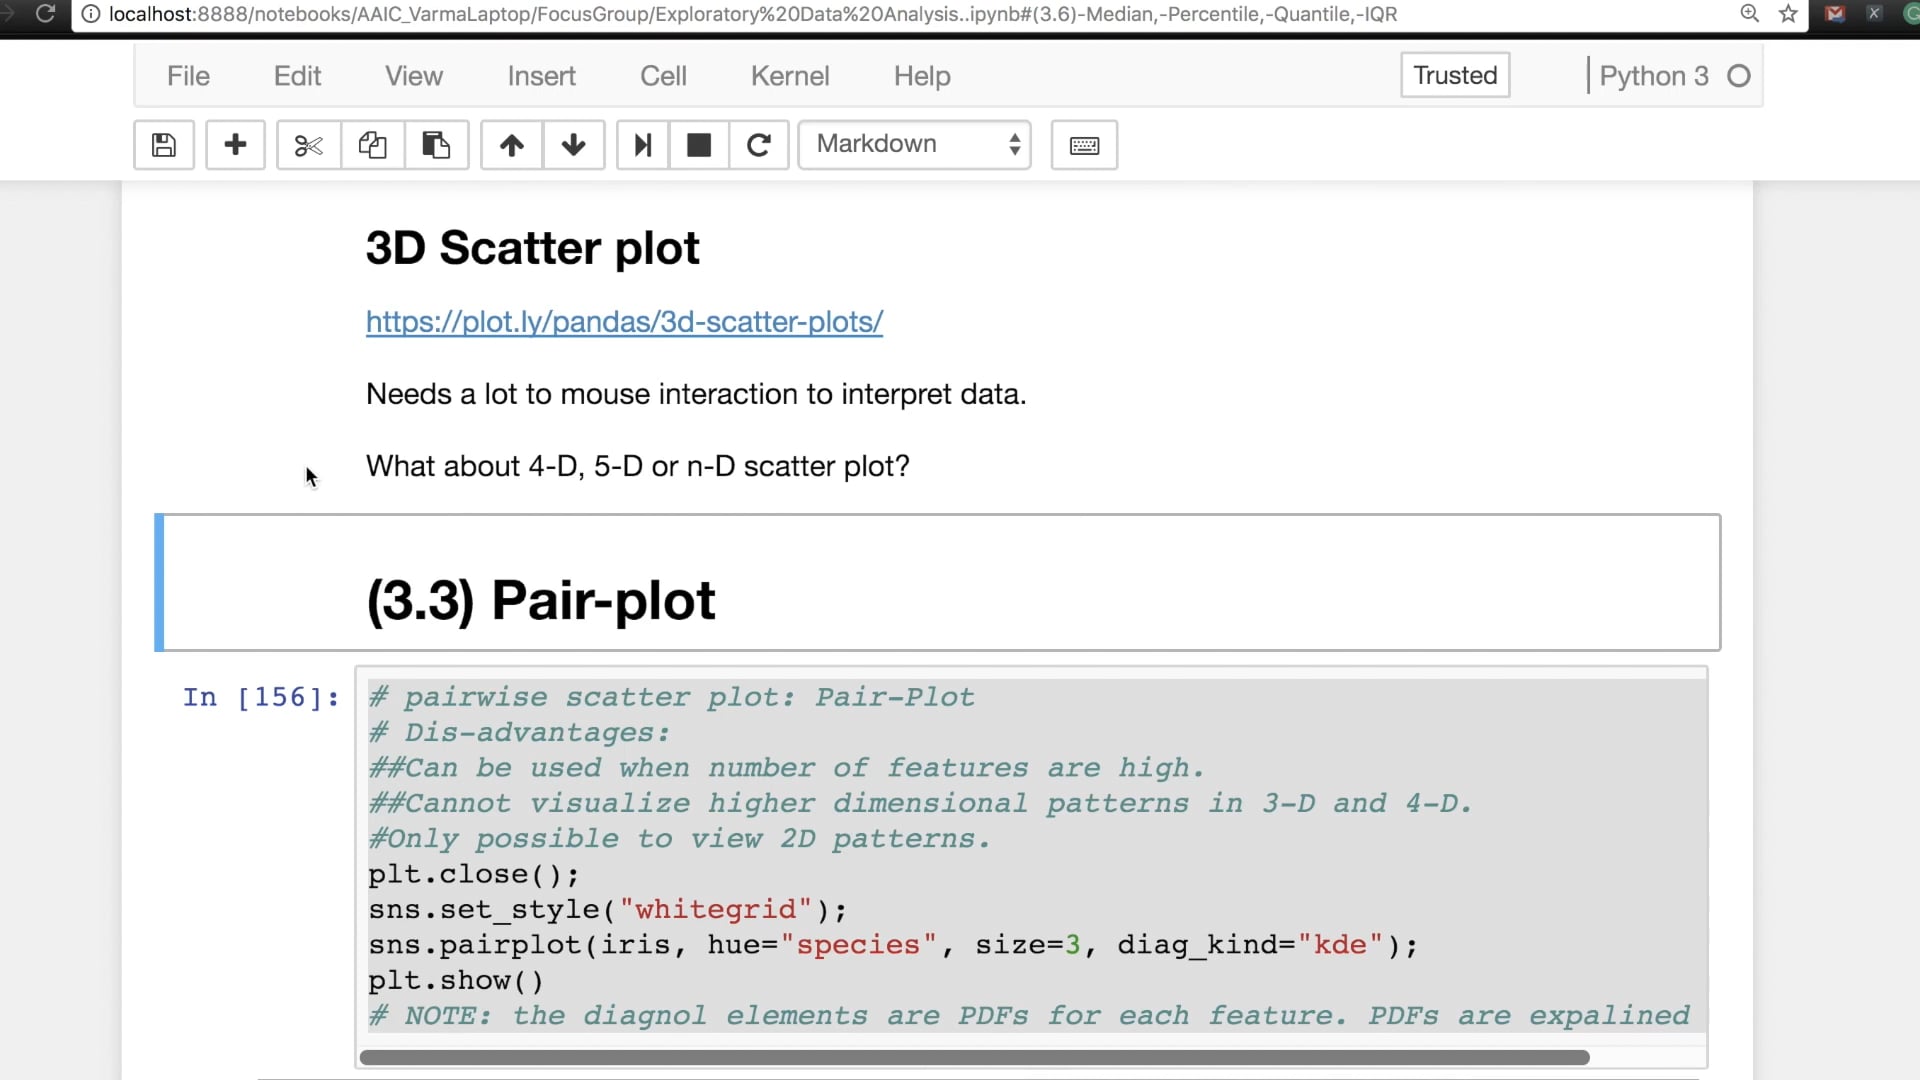
Task: Click the 'Needs a lot to mouse interaction' text
Action: [x=696, y=395]
